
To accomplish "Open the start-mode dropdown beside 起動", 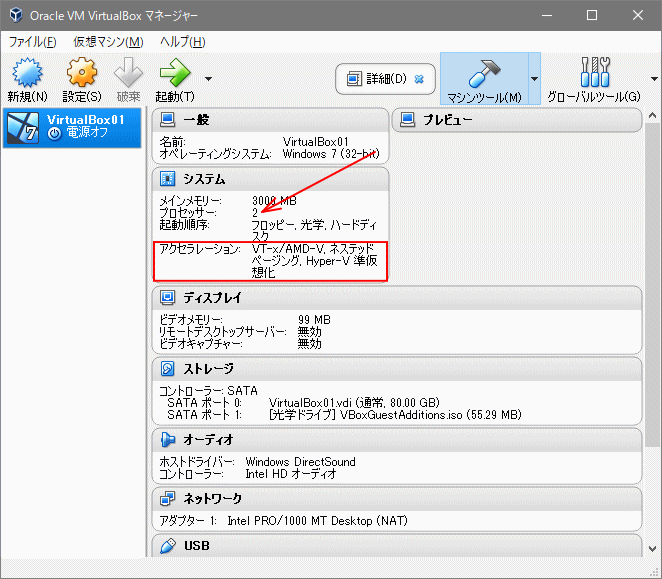I will pyautogui.click(x=208, y=79).
